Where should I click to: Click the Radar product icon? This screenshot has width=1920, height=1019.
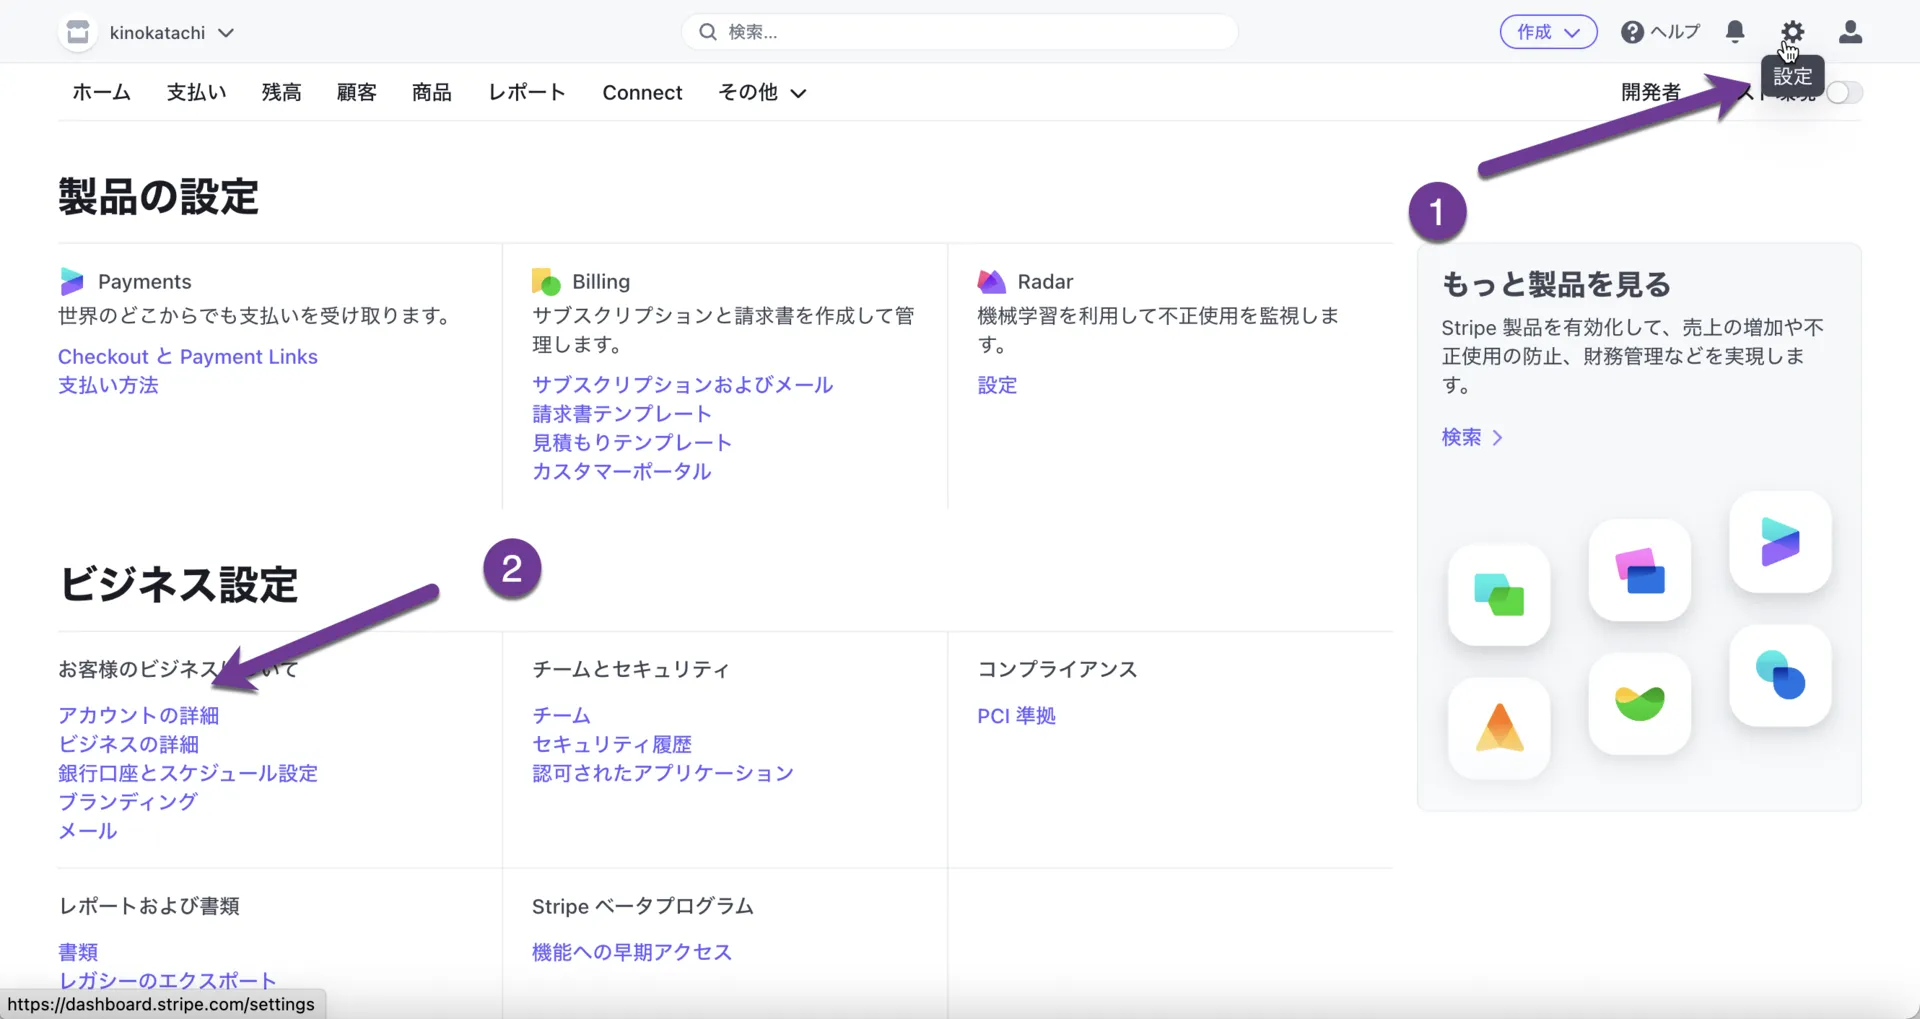pos(991,282)
